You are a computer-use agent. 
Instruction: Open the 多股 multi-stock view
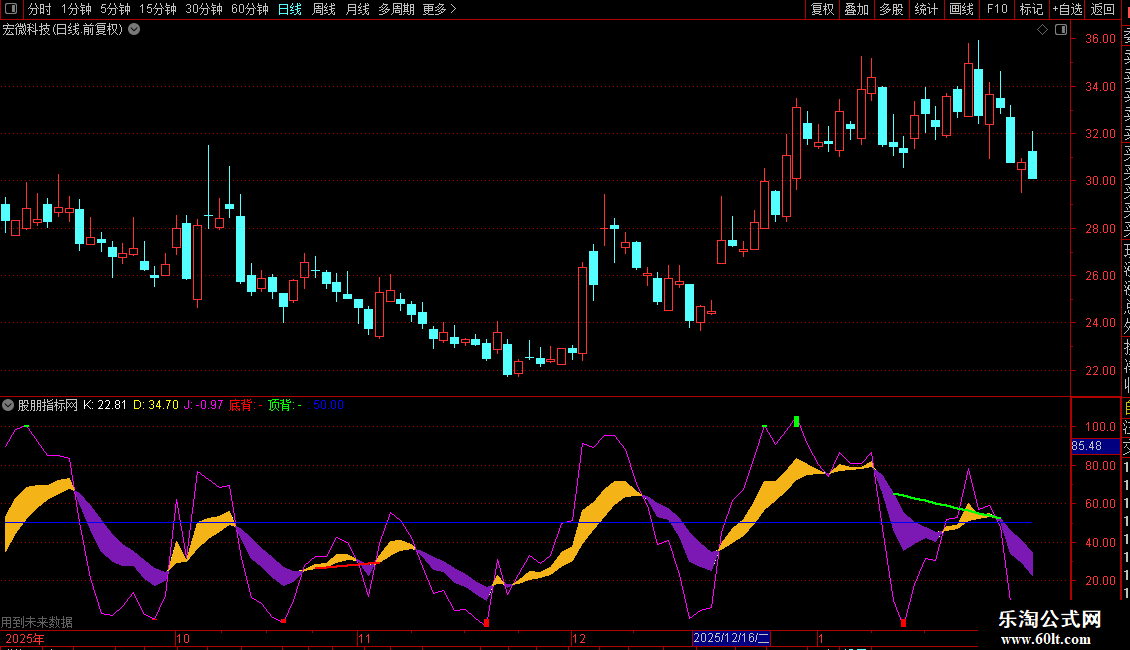[891, 9]
